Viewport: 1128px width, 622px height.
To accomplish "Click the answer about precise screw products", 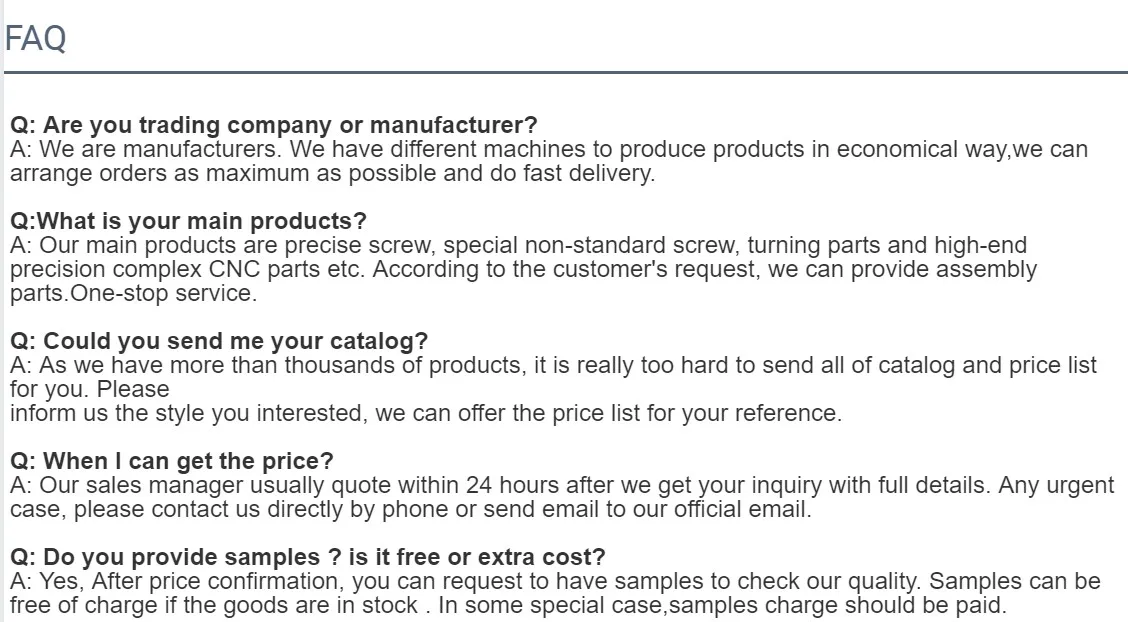I will [x=524, y=269].
